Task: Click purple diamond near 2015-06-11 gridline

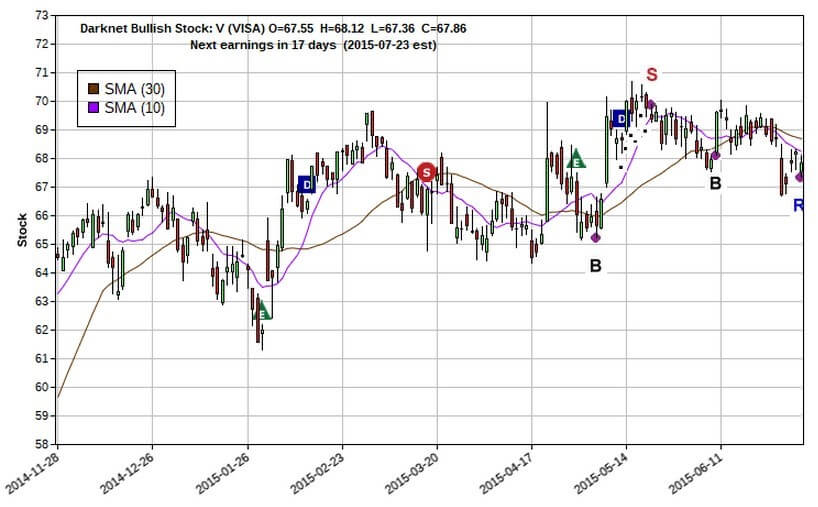Action: pos(715,155)
